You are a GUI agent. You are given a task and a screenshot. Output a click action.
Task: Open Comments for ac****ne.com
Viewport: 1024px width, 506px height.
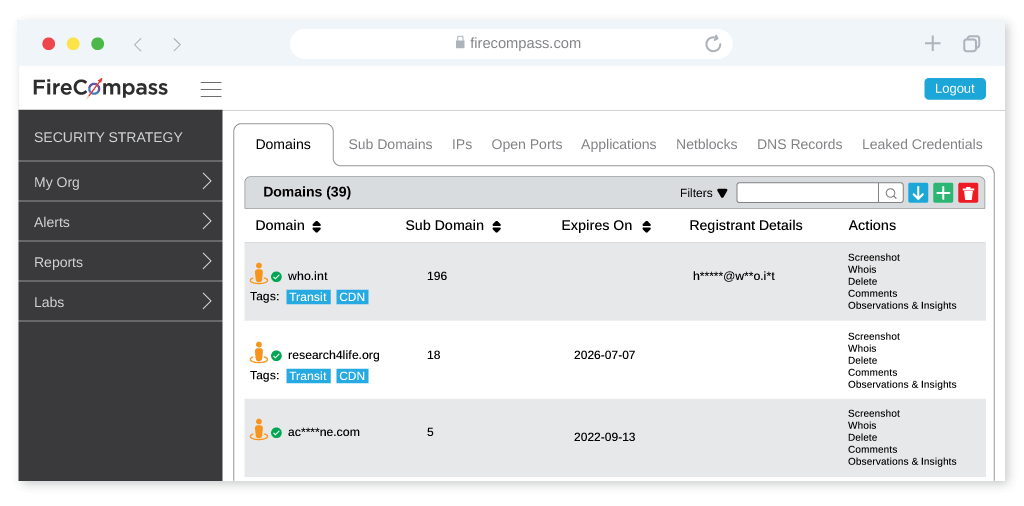coord(872,449)
